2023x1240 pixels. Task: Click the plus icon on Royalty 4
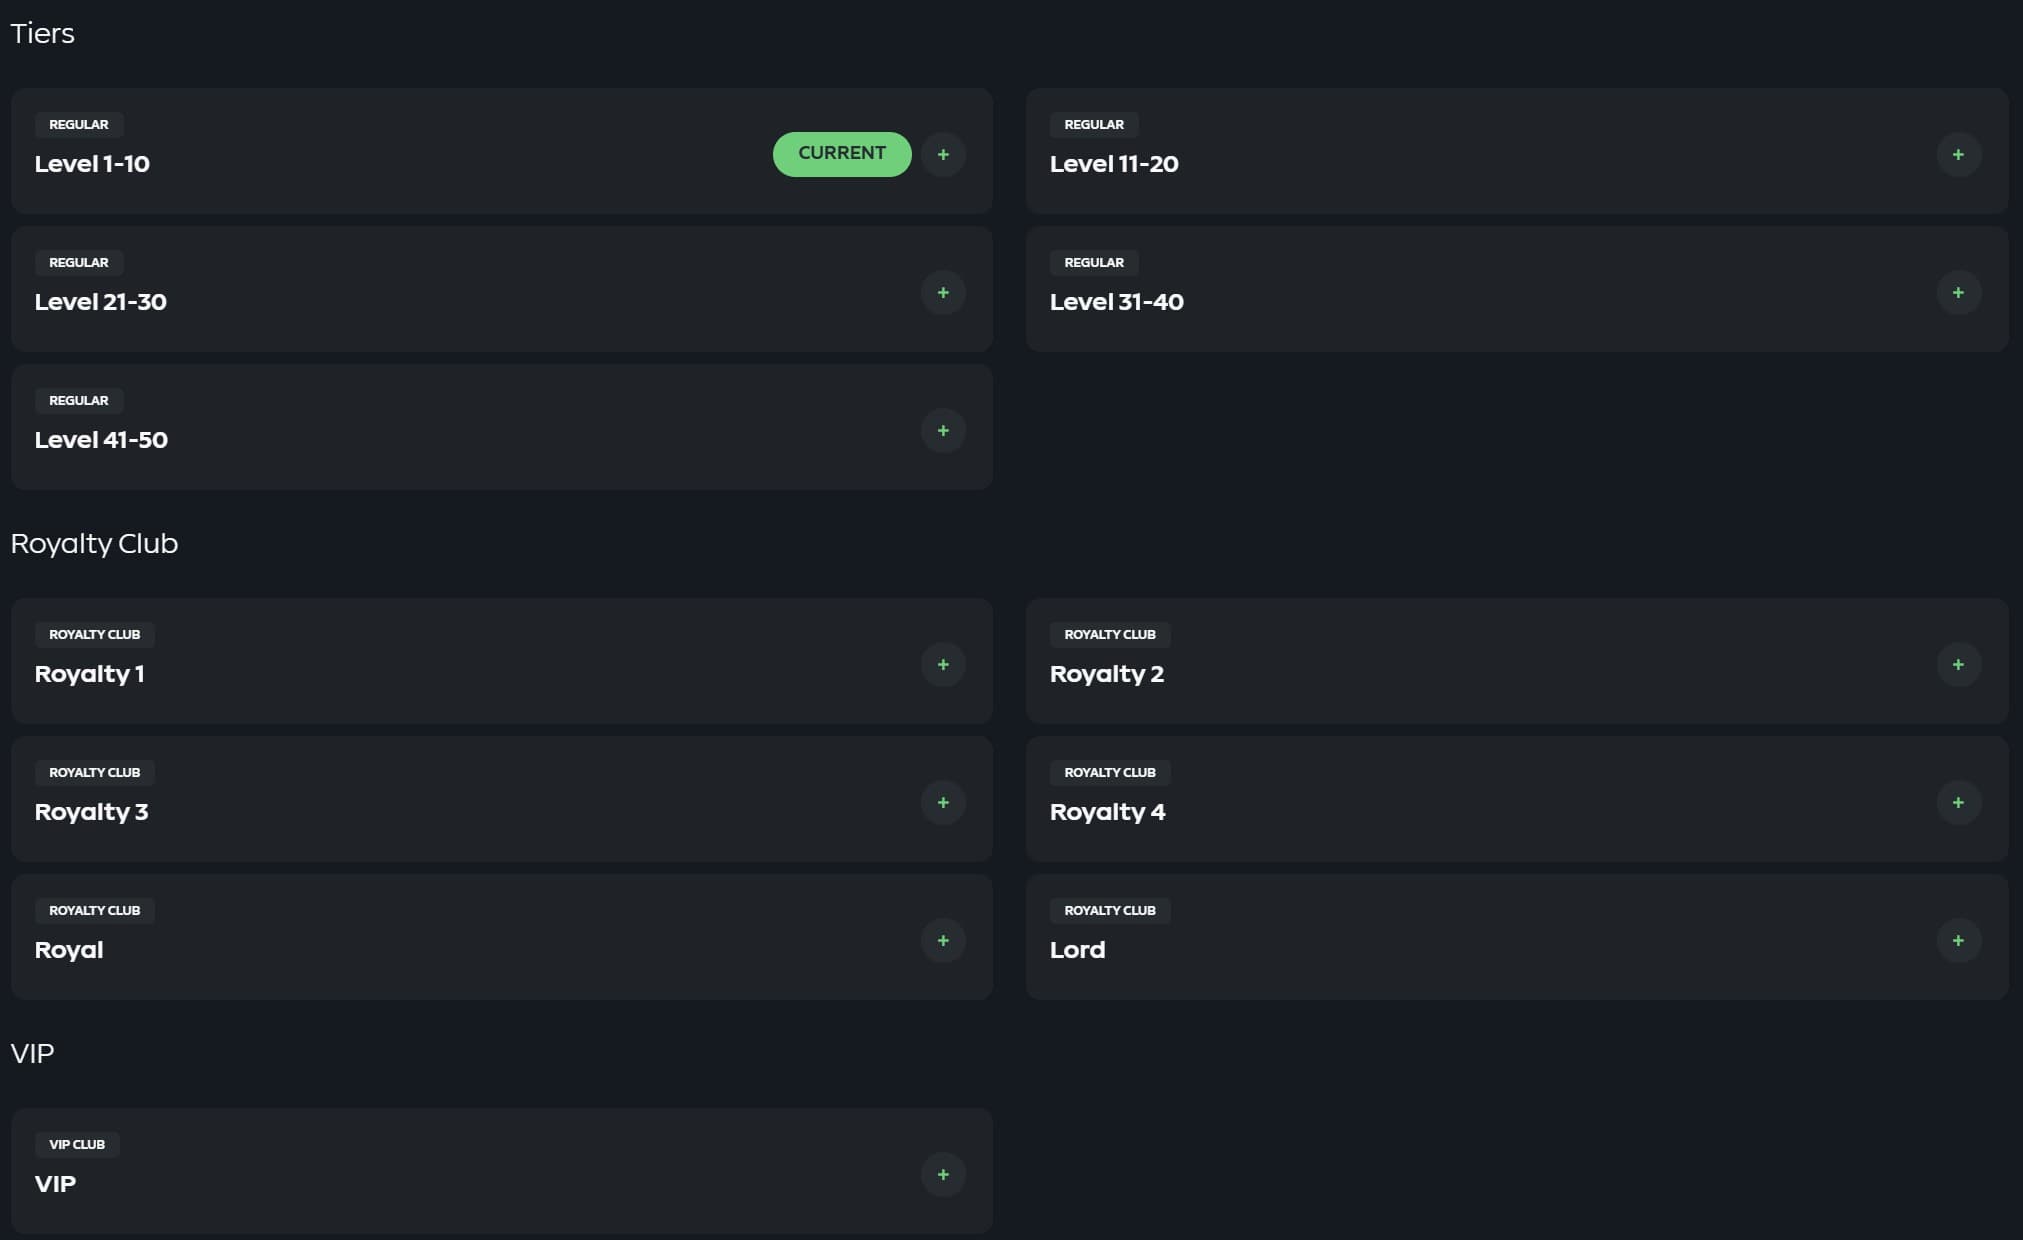1959,802
